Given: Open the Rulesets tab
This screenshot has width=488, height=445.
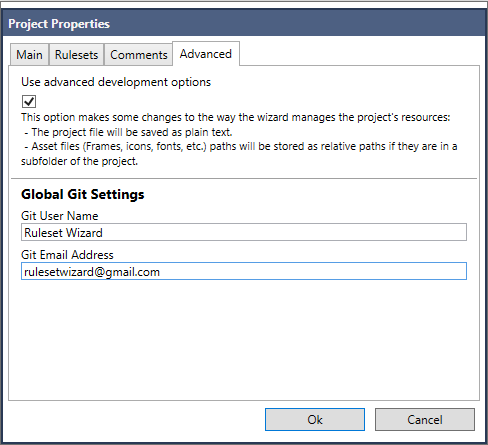Looking at the screenshot, I should [76, 54].
